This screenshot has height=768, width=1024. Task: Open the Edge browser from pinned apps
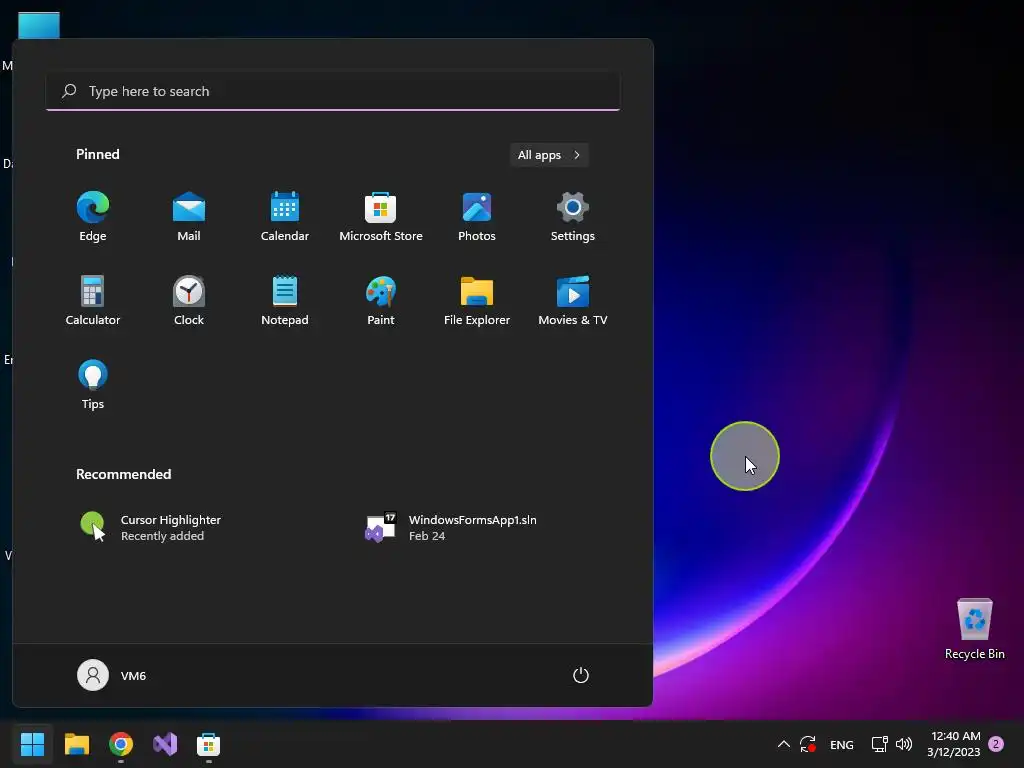93,217
